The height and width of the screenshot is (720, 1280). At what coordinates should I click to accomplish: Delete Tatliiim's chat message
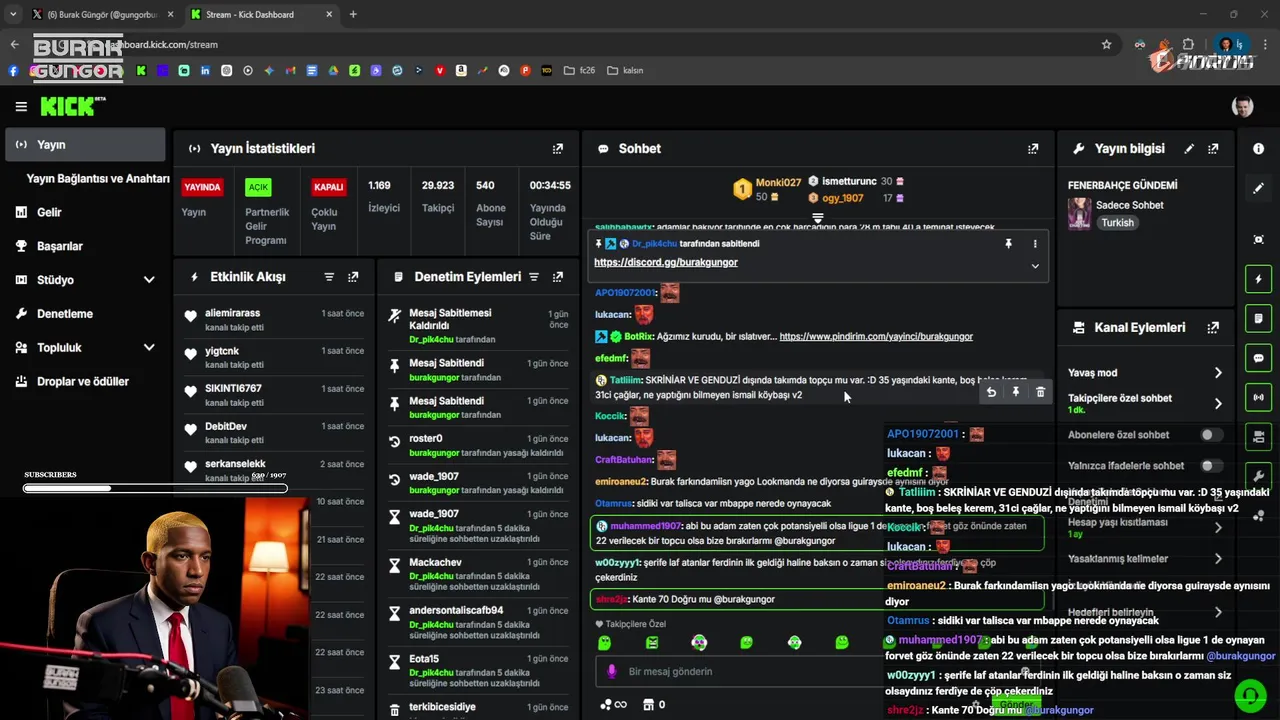[1040, 392]
